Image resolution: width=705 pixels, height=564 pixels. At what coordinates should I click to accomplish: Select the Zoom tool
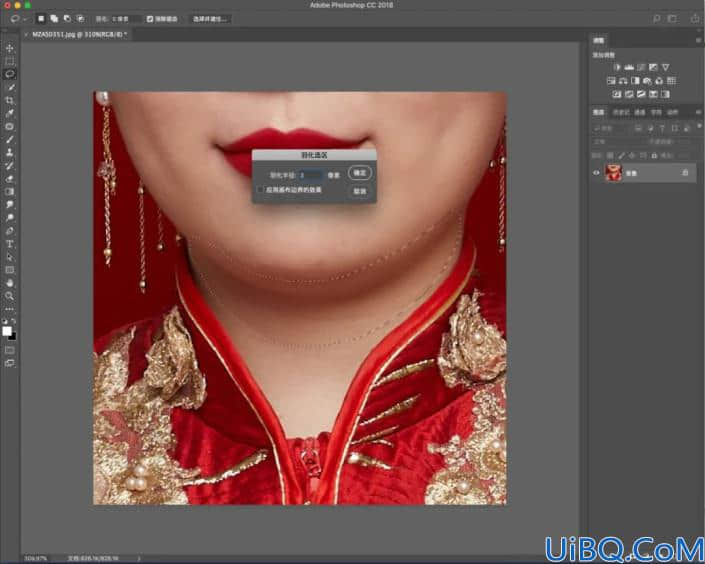[x=9, y=296]
